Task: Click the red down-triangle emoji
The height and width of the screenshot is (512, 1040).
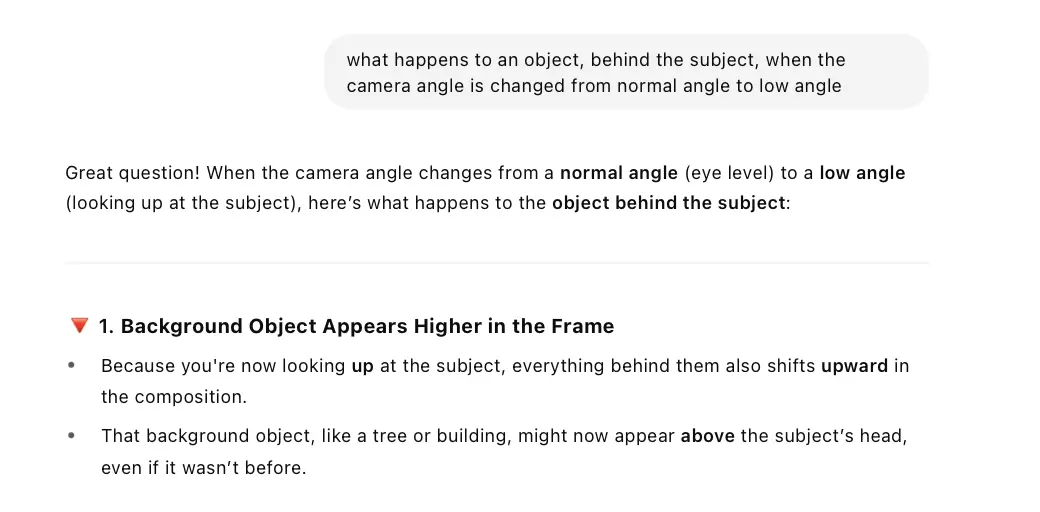Action: tap(80, 326)
